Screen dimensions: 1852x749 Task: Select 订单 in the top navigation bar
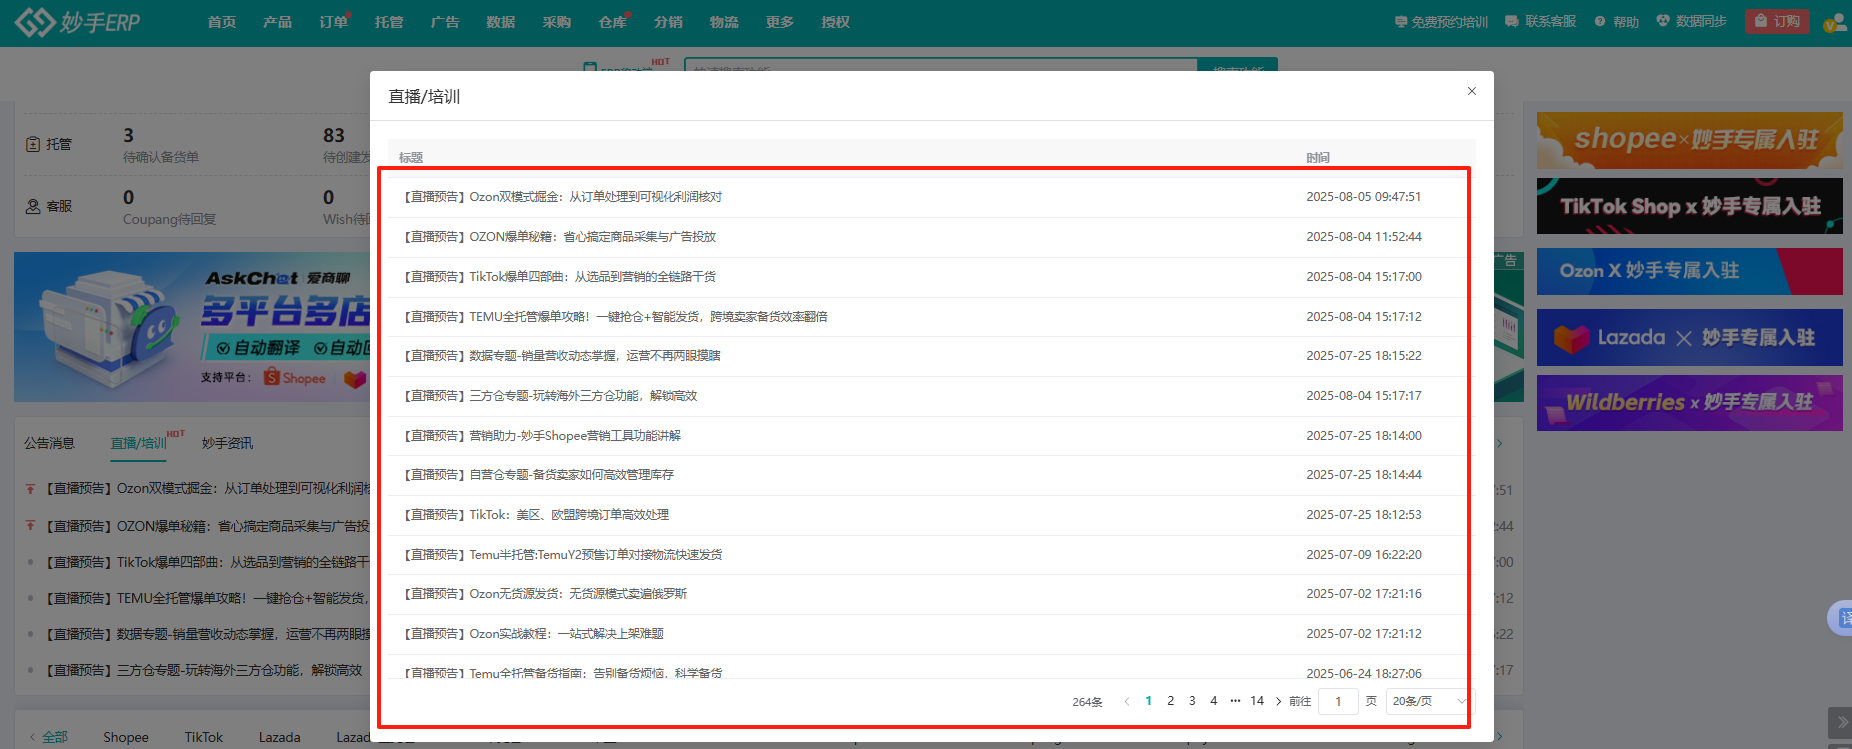pyautogui.click(x=333, y=22)
